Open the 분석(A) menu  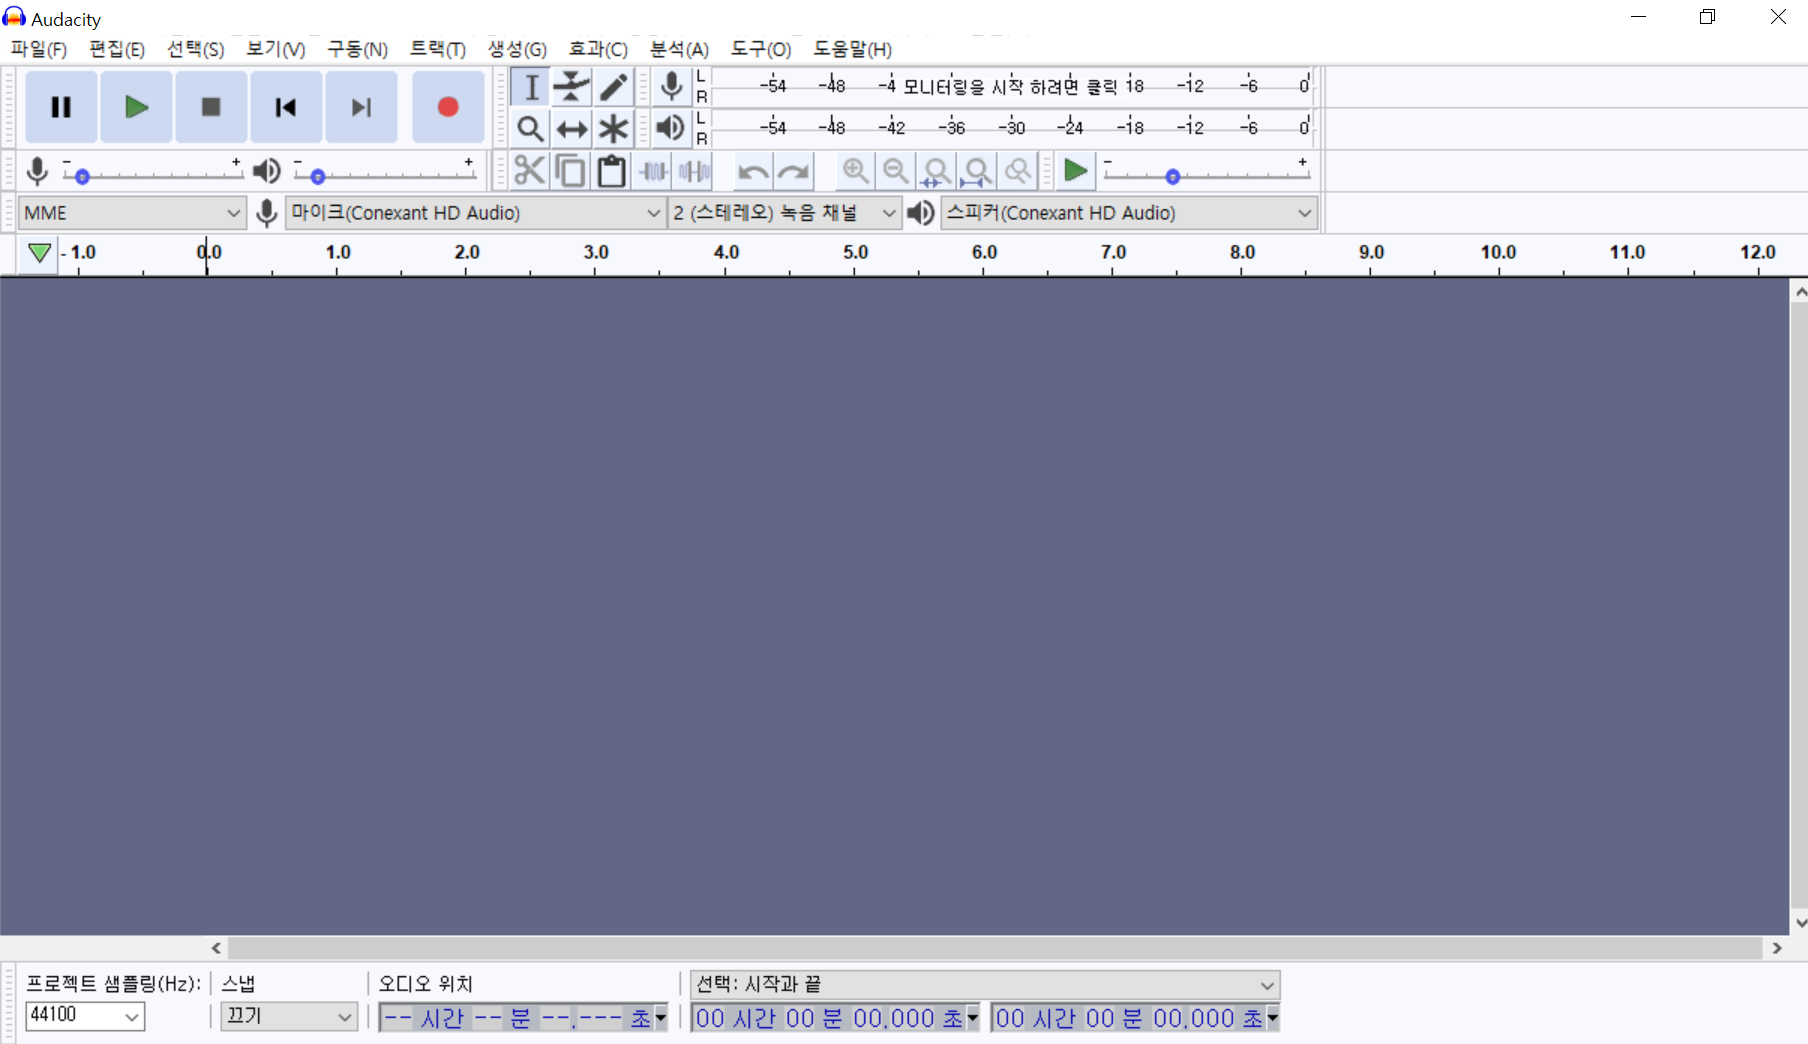(x=679, y=49)
